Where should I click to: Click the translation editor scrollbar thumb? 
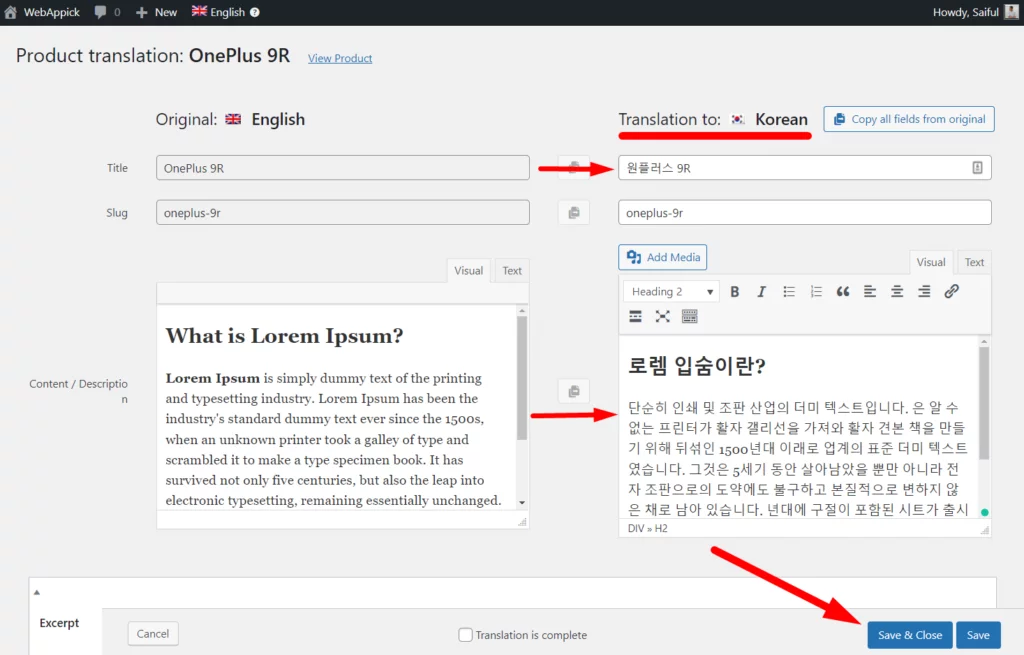984,403
